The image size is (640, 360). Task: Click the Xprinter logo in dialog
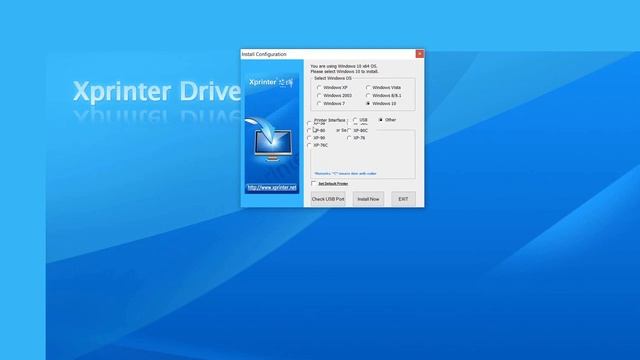pos(271,82)
